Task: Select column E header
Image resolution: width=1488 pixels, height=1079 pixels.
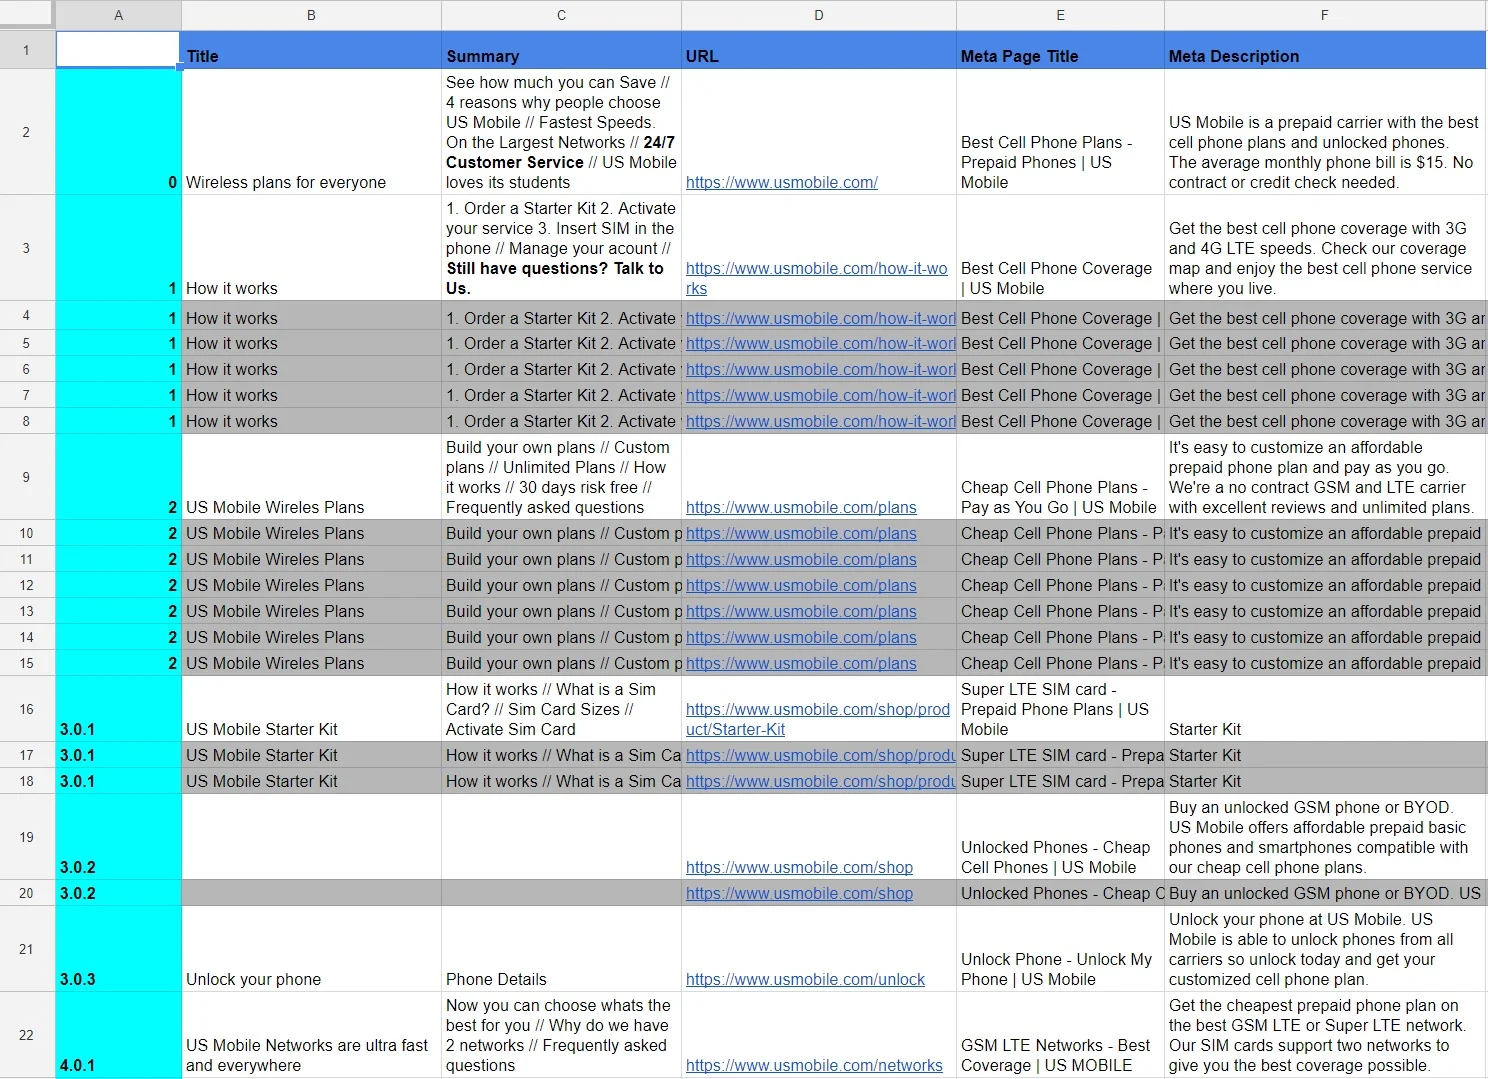Action: (1060, 15)
